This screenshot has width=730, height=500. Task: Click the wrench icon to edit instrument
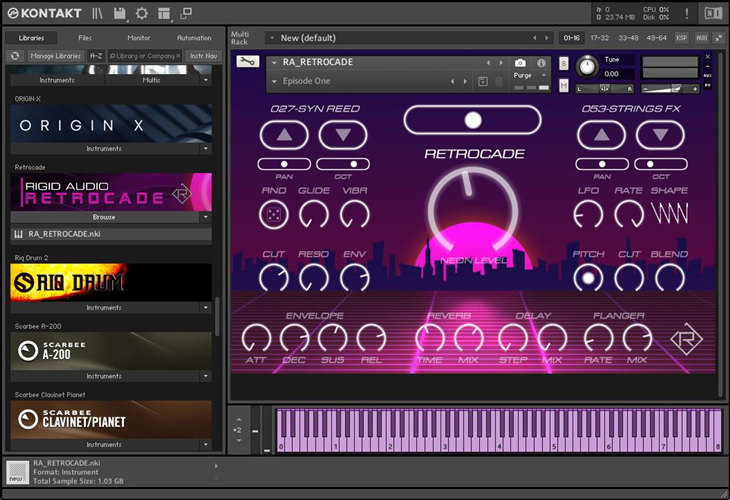tap(247, 61)
